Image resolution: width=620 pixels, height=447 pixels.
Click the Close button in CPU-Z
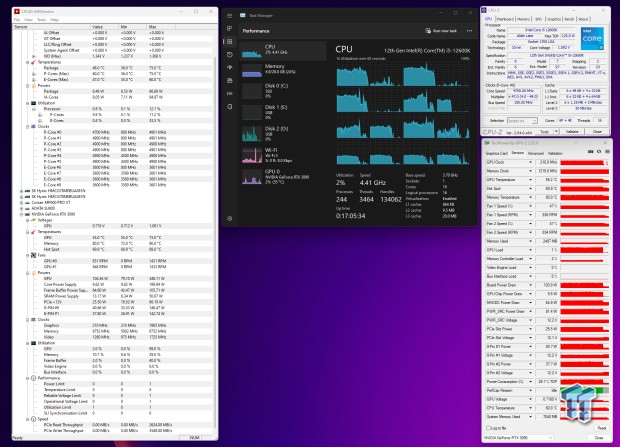597,131
